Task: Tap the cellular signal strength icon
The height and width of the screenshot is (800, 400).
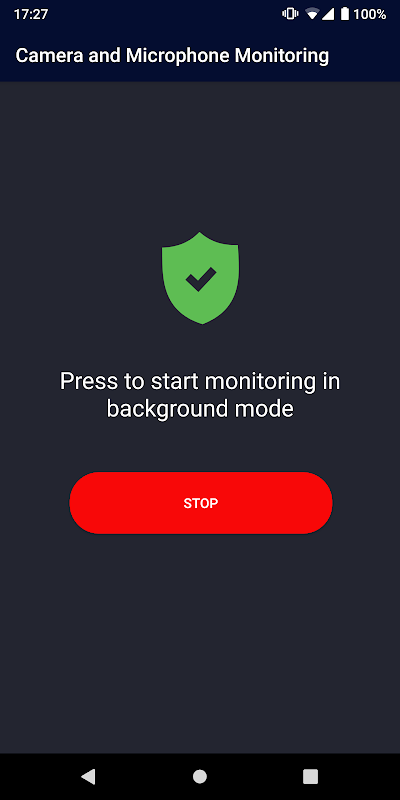Action: pos(328,14)
